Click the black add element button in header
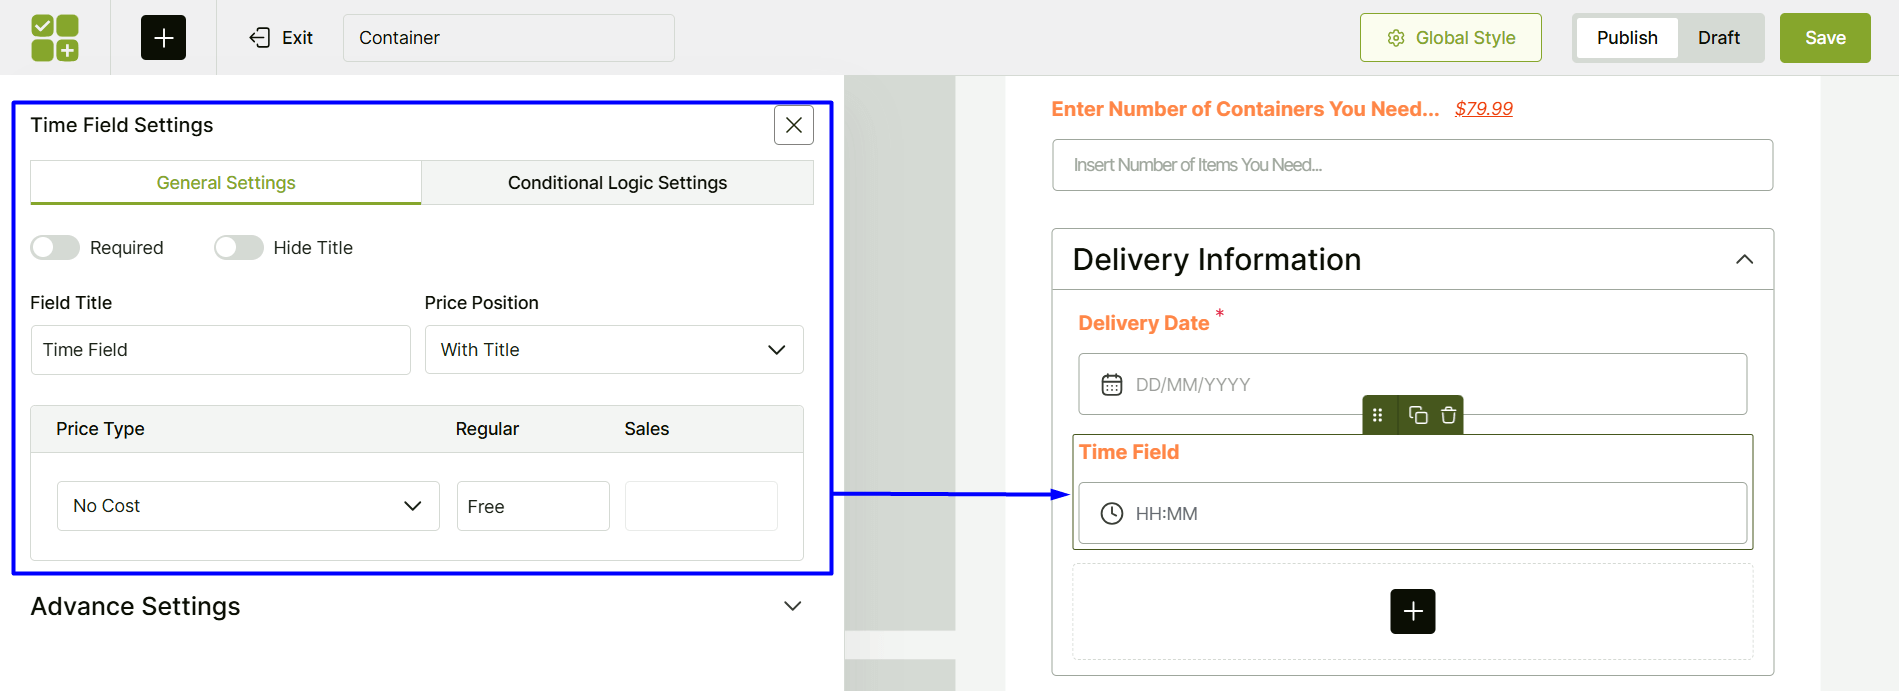Screen dimensions: 1899x691 pyautogui.click(x=163, y=38)
